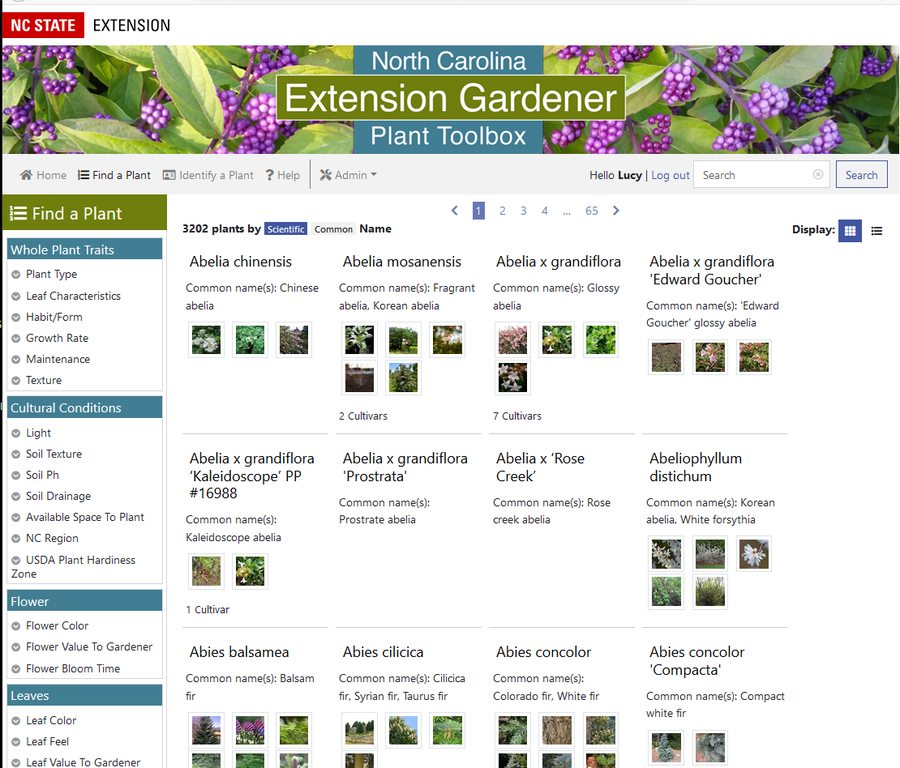Open the first Abelia chinensis thumbnail
Viewport: 900px width, 768px height.
click(x=206, y=339)
